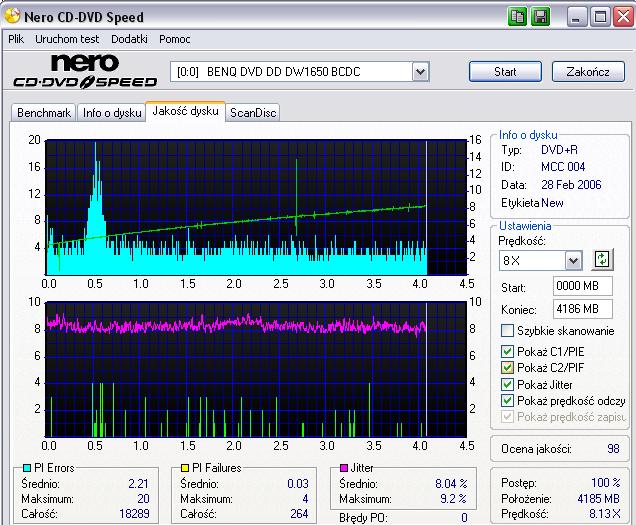Click the PI Errors Maksimum value 20
This screenshot has width=636, height=525.
click(143, 499)
